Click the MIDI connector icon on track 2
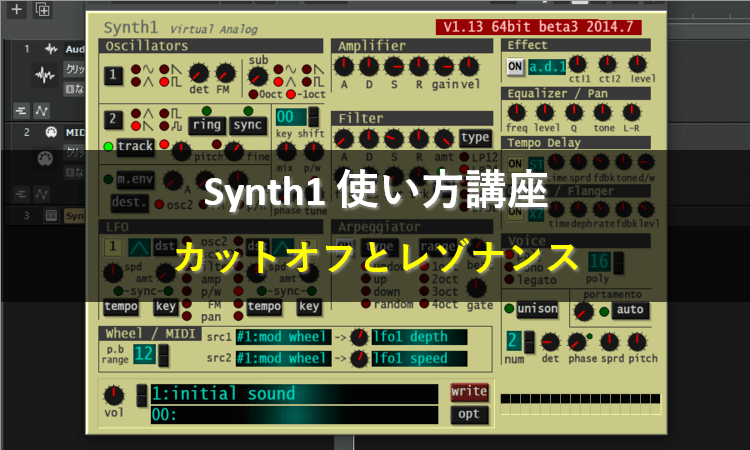Viewport: 750px width, 450px height. coord(44,158)
